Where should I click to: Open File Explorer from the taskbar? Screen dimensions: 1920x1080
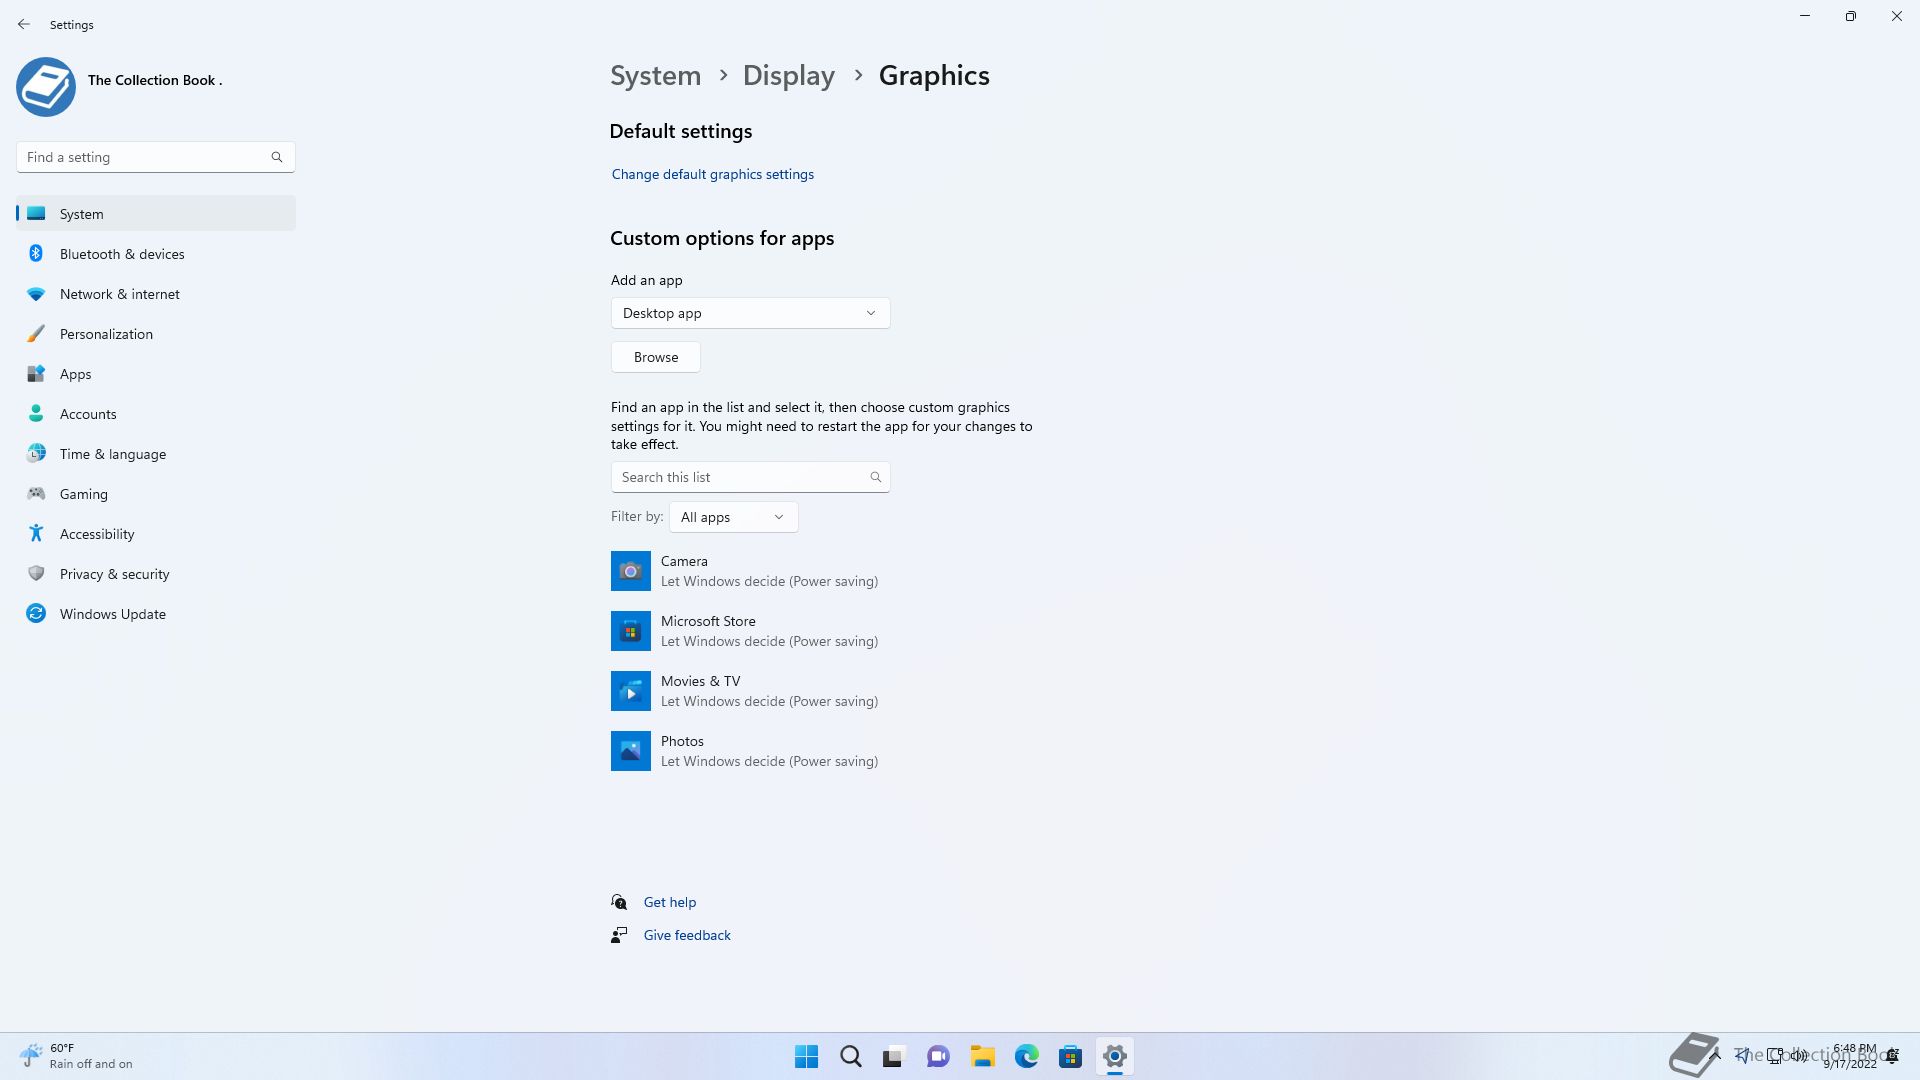pos(982,1056)
